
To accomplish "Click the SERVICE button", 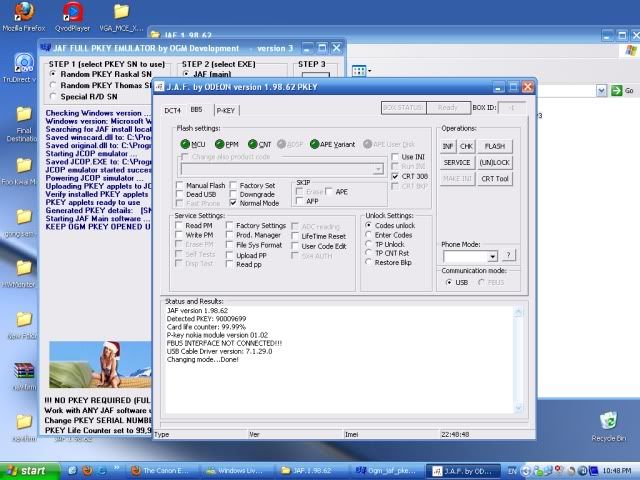I will (457, 162).
